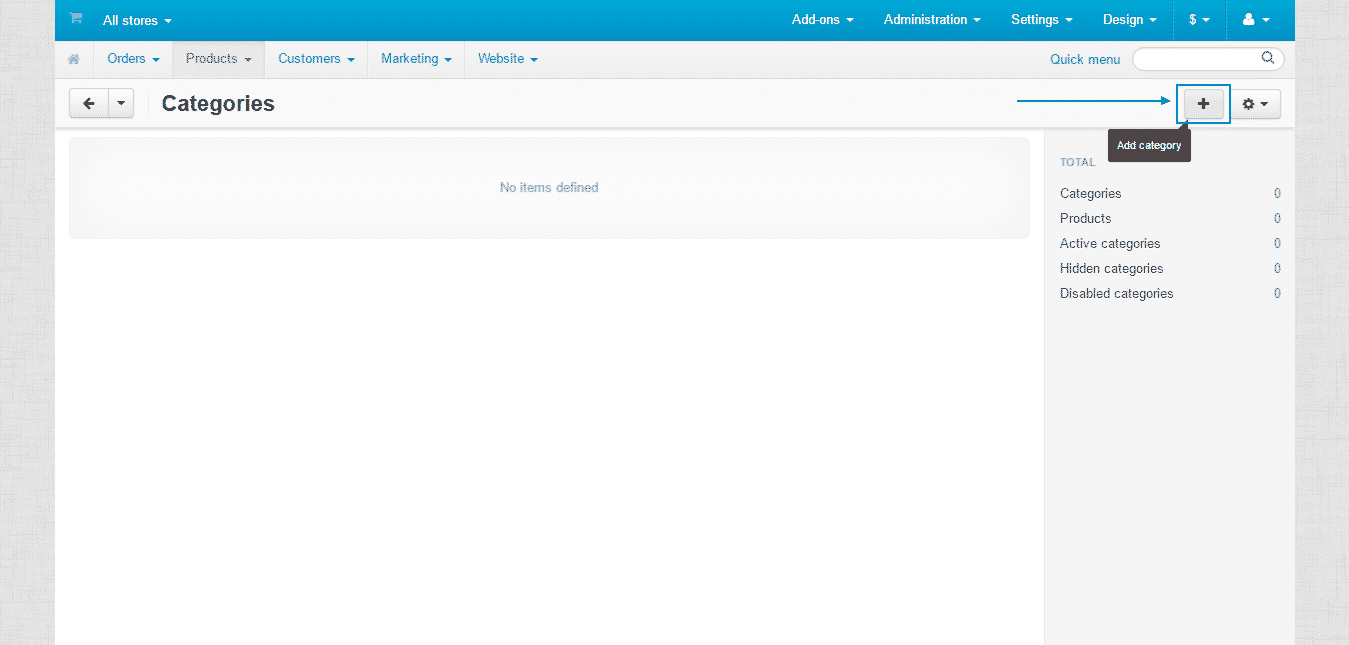This screenshot has width=1349, height=645.
Task: Expand the All stores selector
Action: (136, 20)
